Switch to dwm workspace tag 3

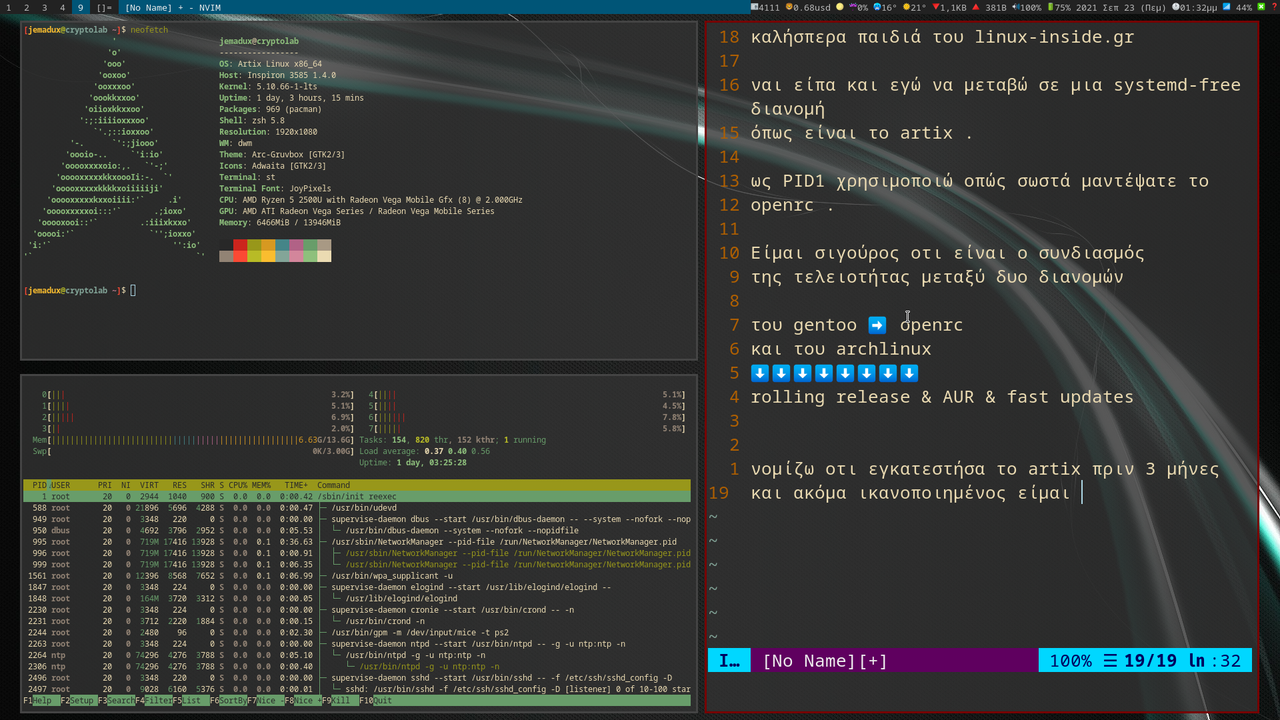coord(45,7)
